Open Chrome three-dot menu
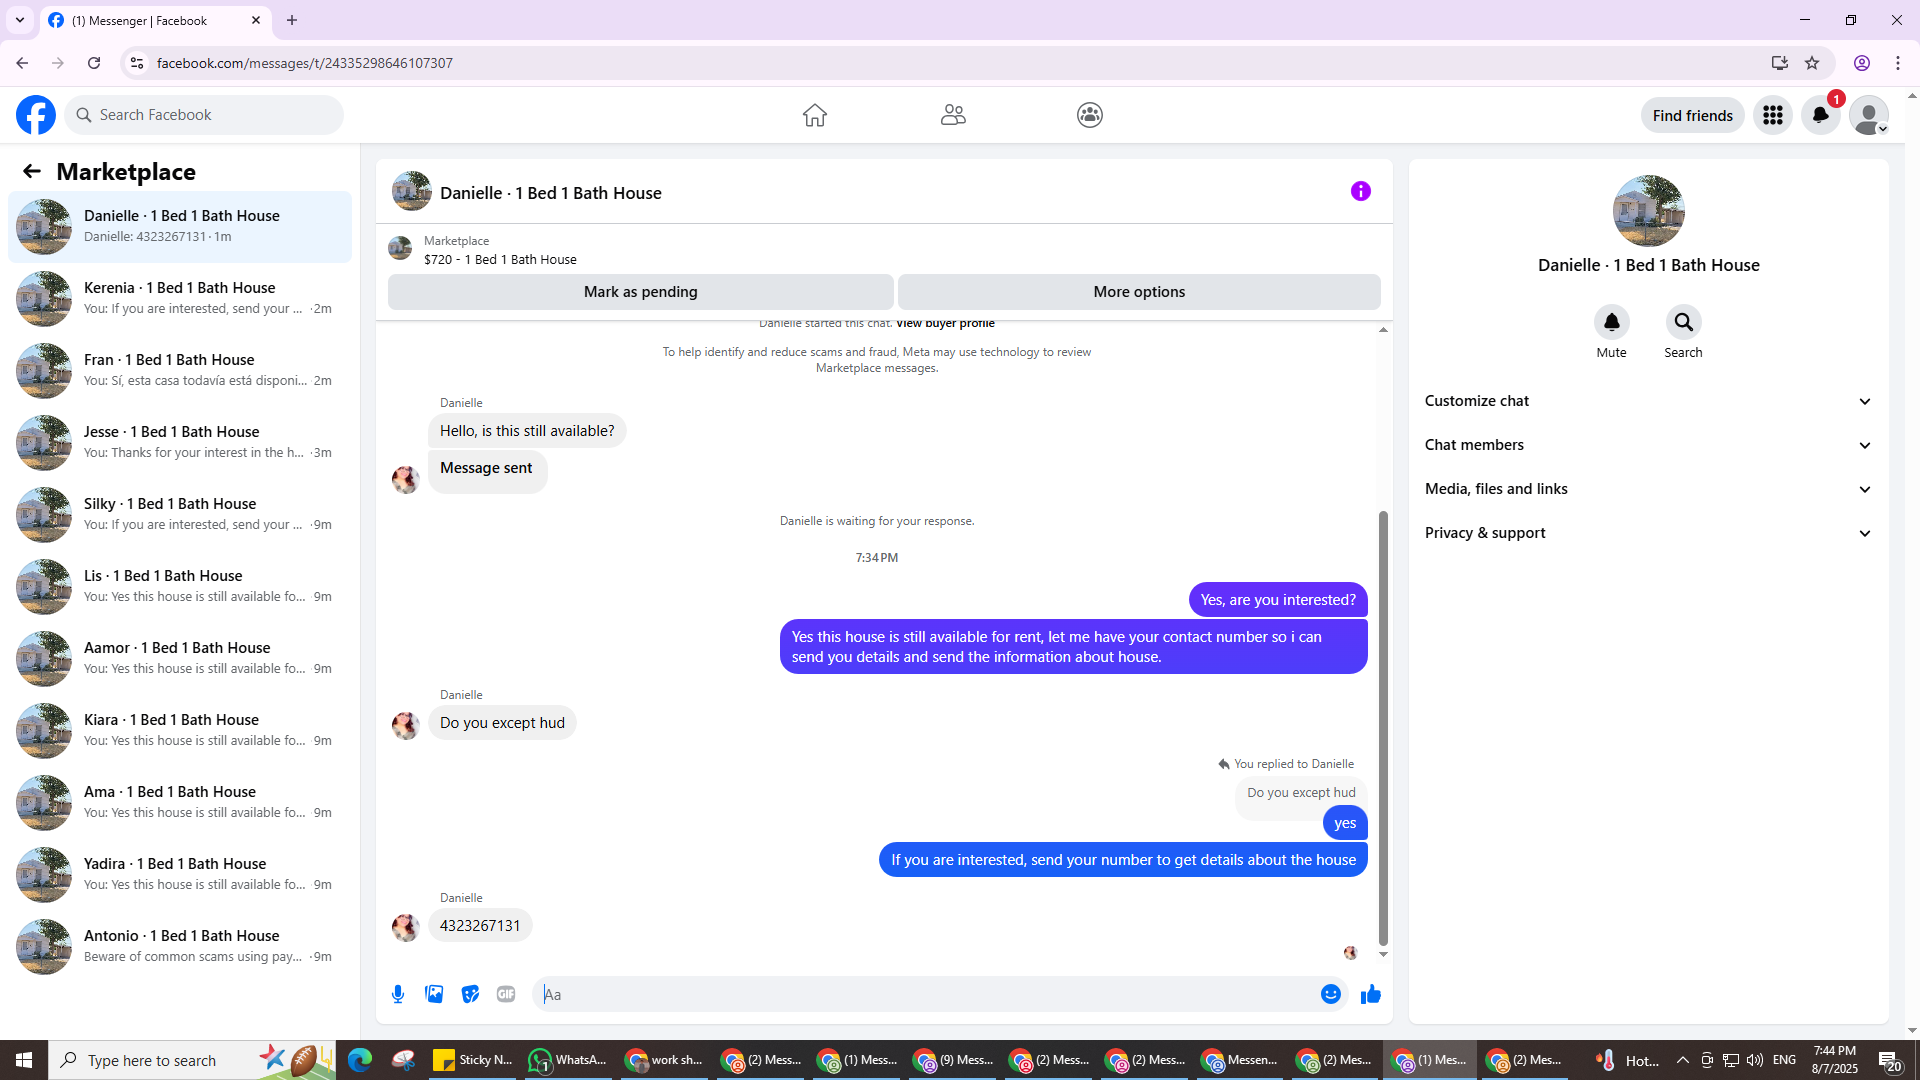The width and height of the screenshot is (1920, 1080). (x=1898, y=63)
